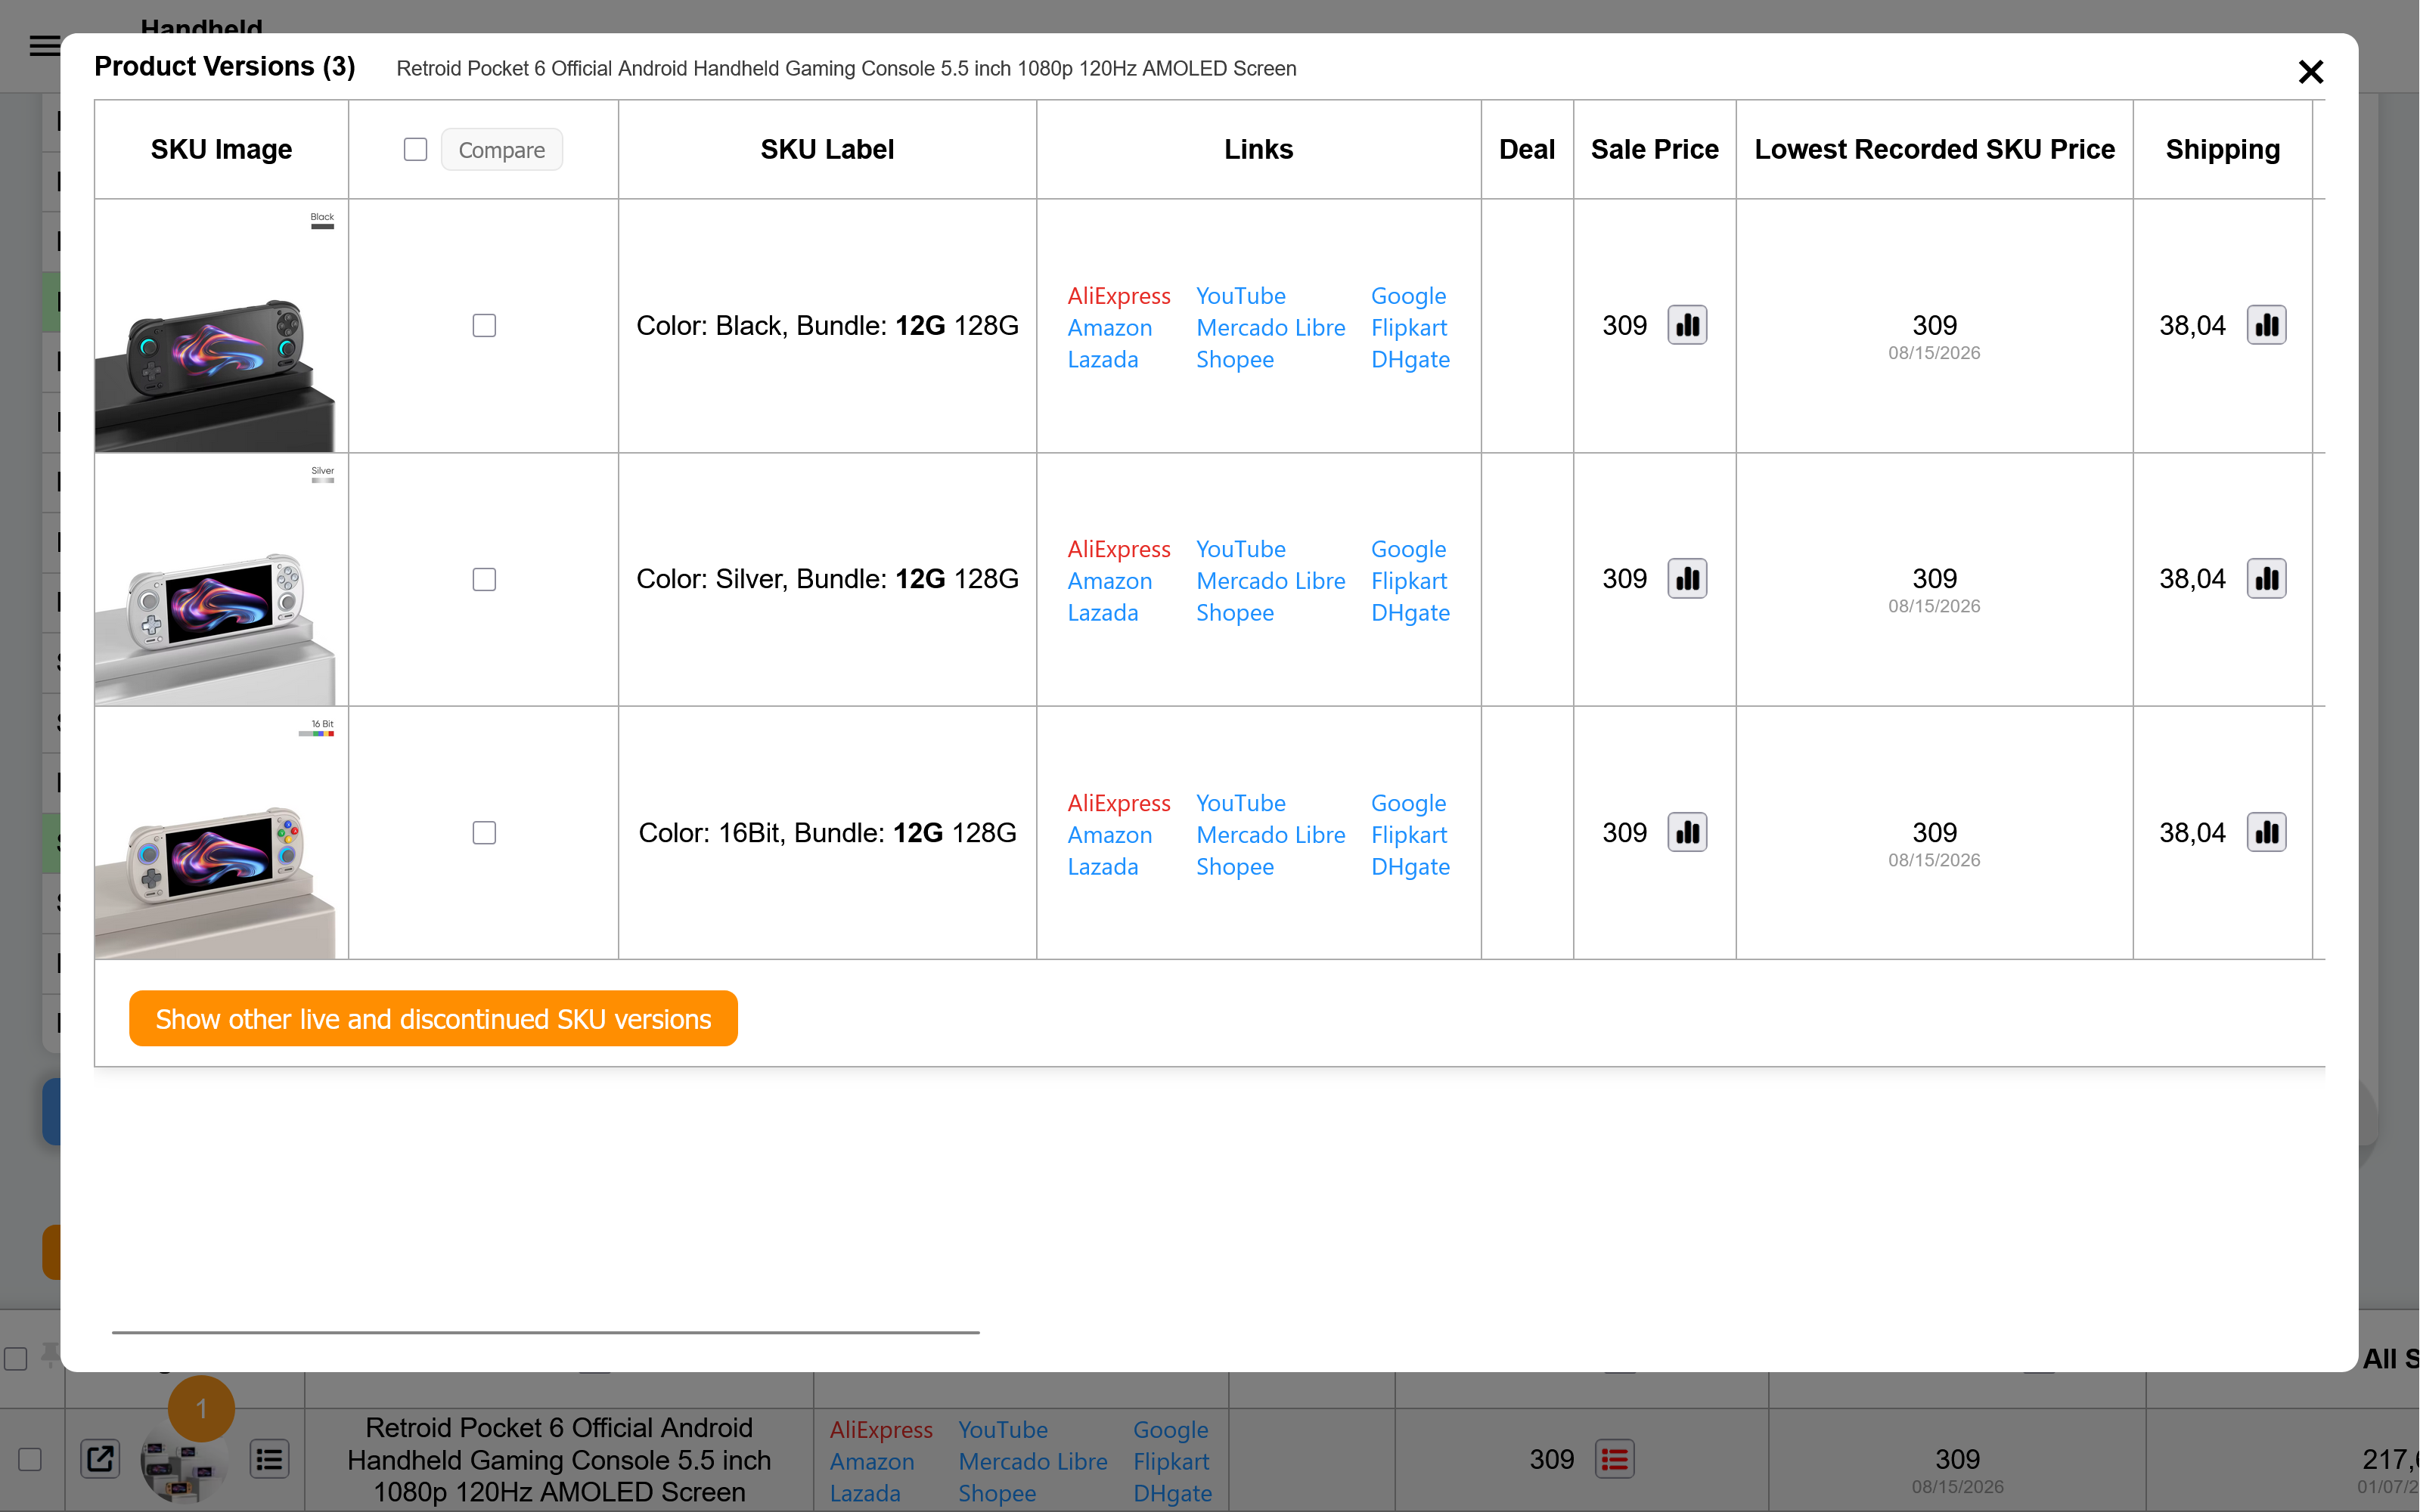Tick the background Retroid Pocket 6 row checkbox
This screenshot has height=1512, width=2420.
(30, 1459)
